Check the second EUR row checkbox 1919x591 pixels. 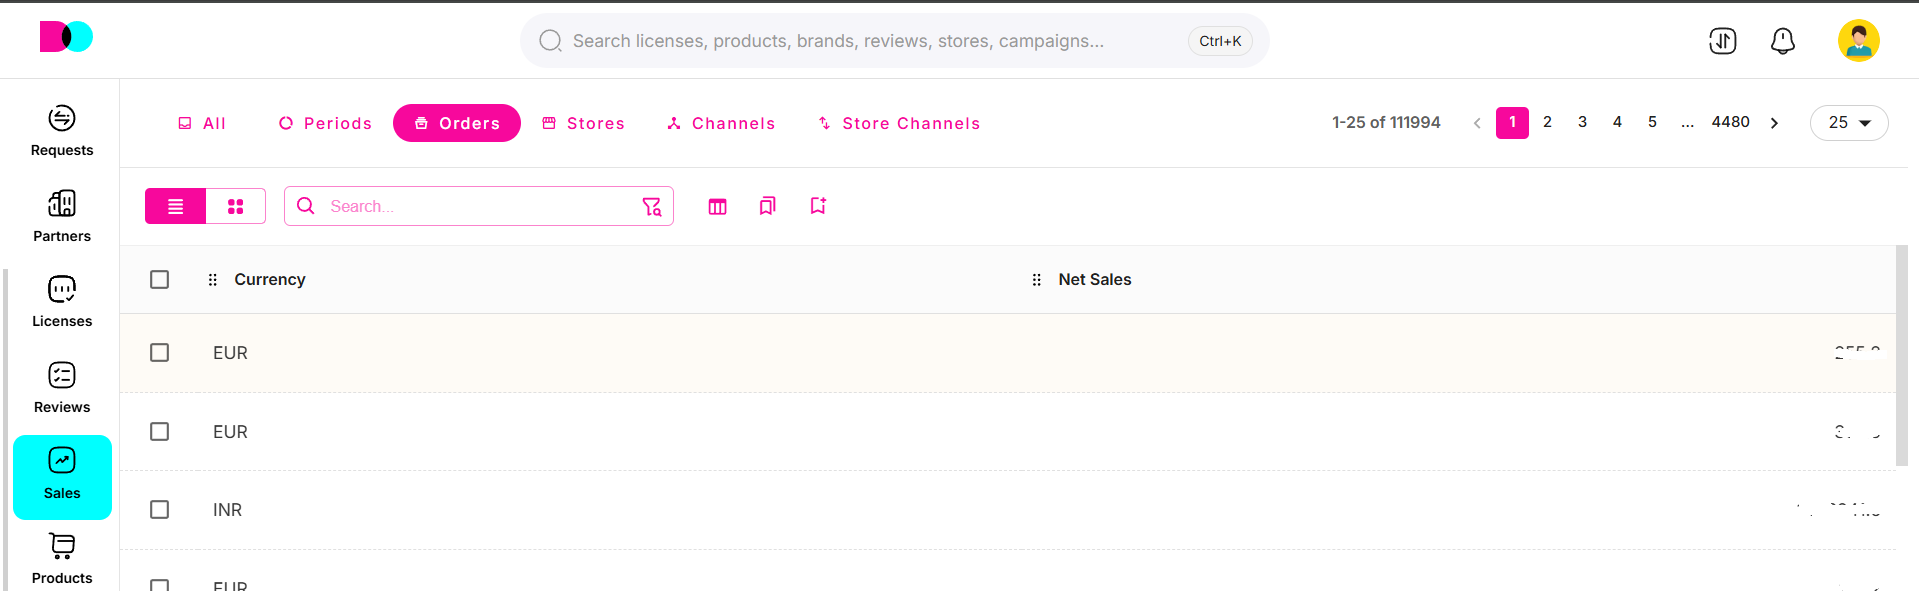[160, 431]
